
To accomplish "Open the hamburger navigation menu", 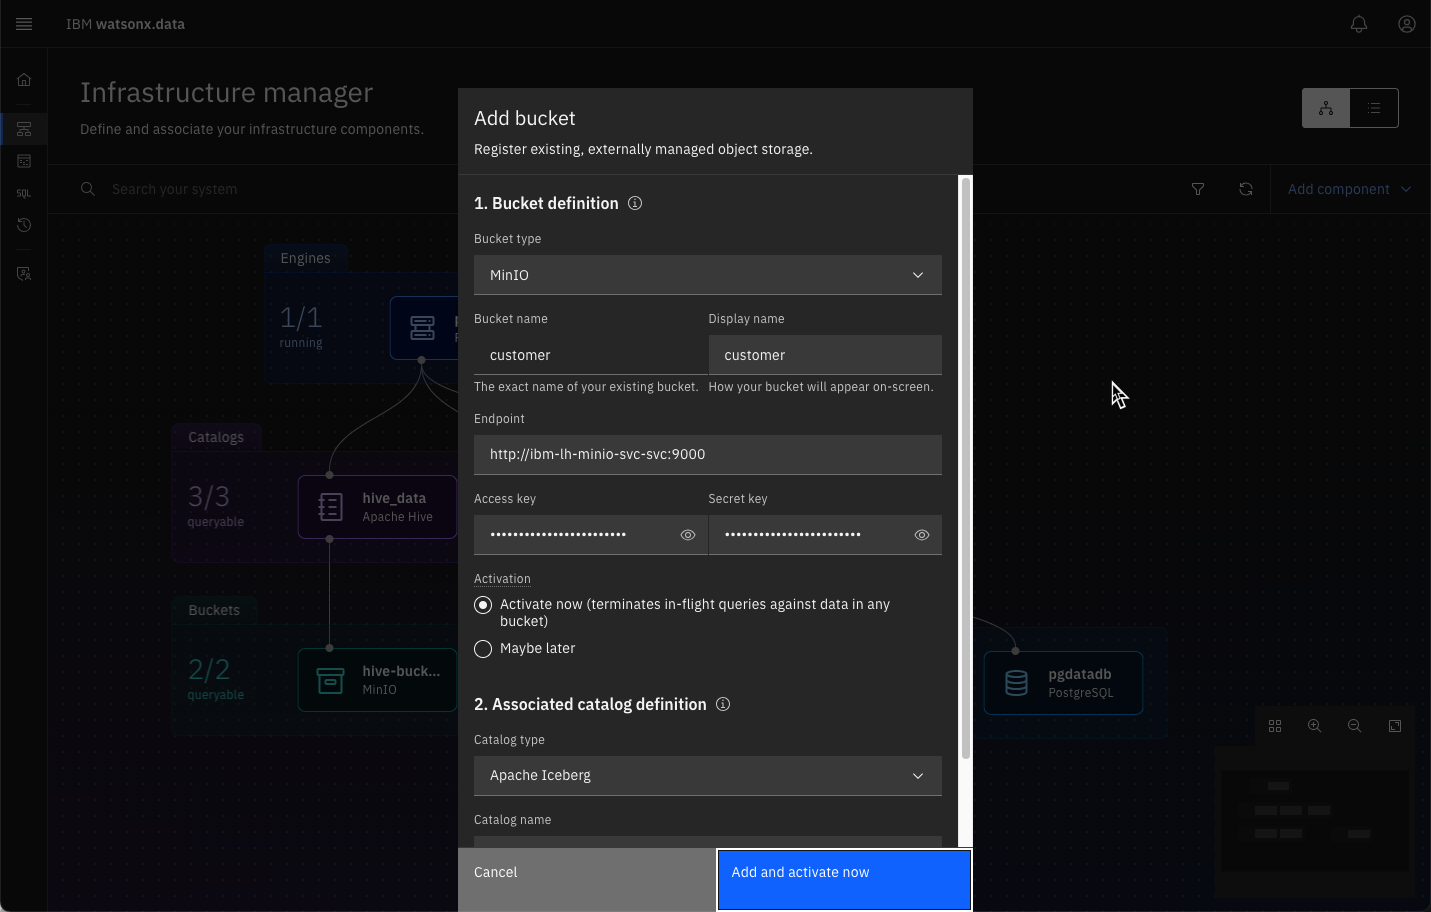I will tap(24, 24).
